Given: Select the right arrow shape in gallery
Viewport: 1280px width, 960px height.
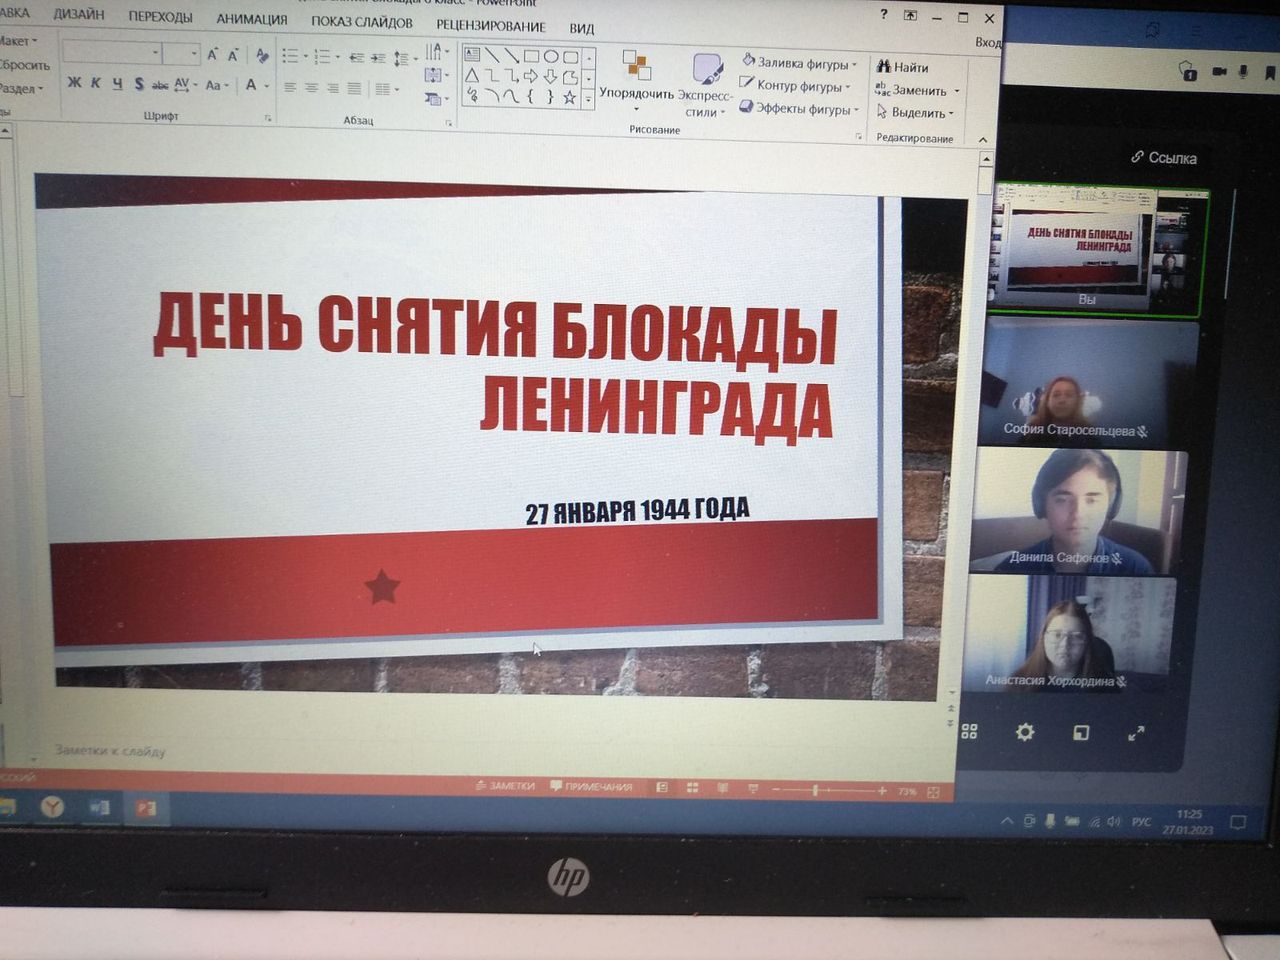Looking at the screenshot, I should click(531, 76).
